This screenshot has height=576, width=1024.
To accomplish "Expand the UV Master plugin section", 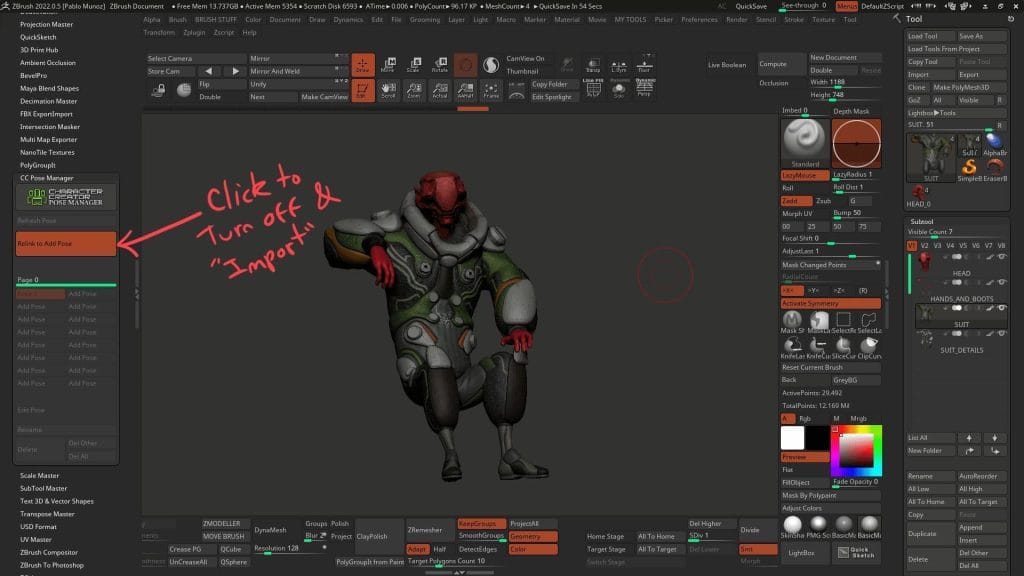I will click(35, 539).
